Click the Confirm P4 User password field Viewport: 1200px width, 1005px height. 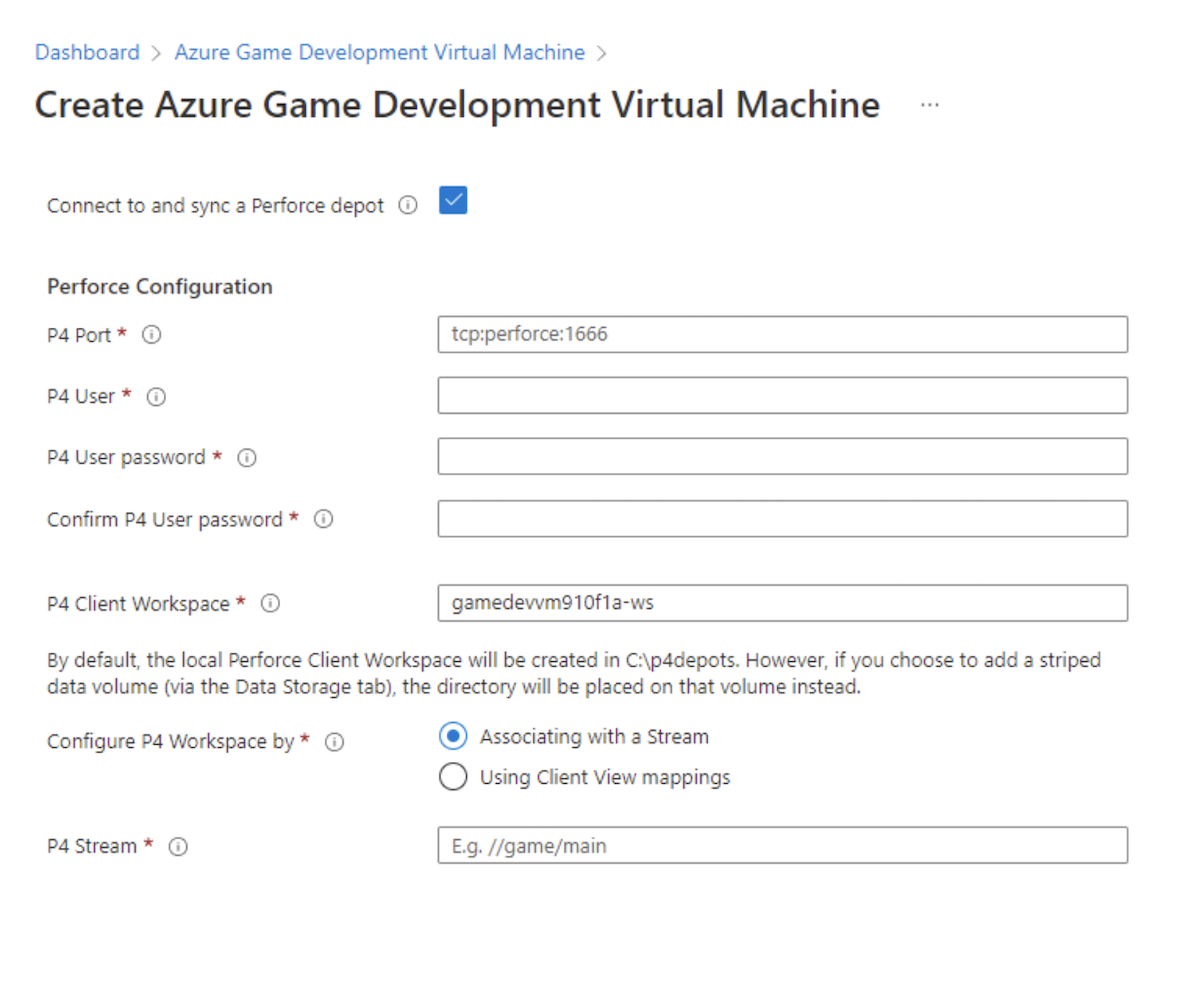783,518
